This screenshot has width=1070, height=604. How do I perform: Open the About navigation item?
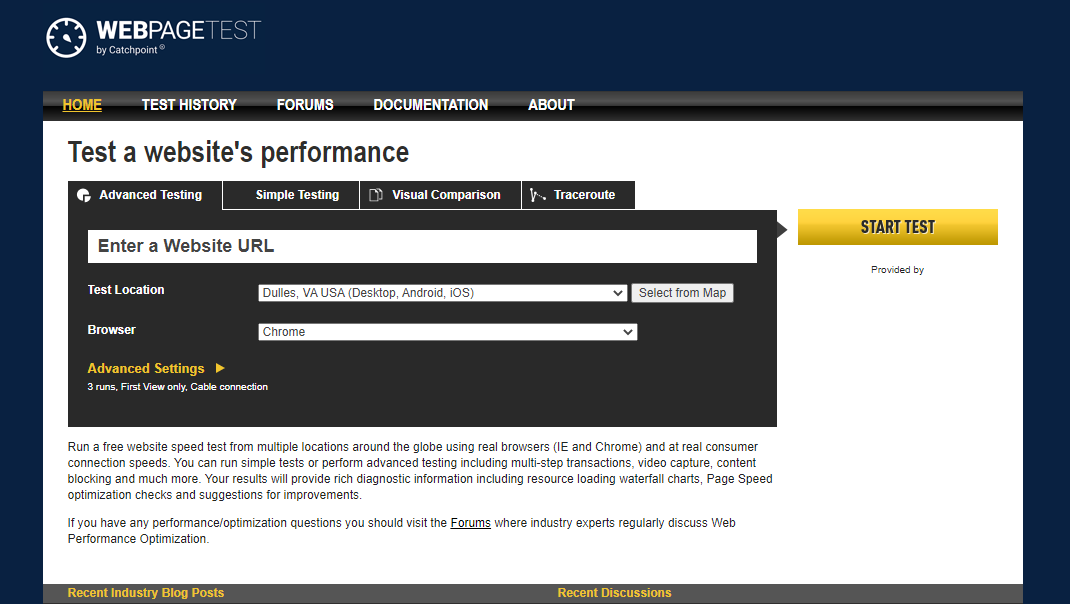pyautogui.click(x=551, y=105)
